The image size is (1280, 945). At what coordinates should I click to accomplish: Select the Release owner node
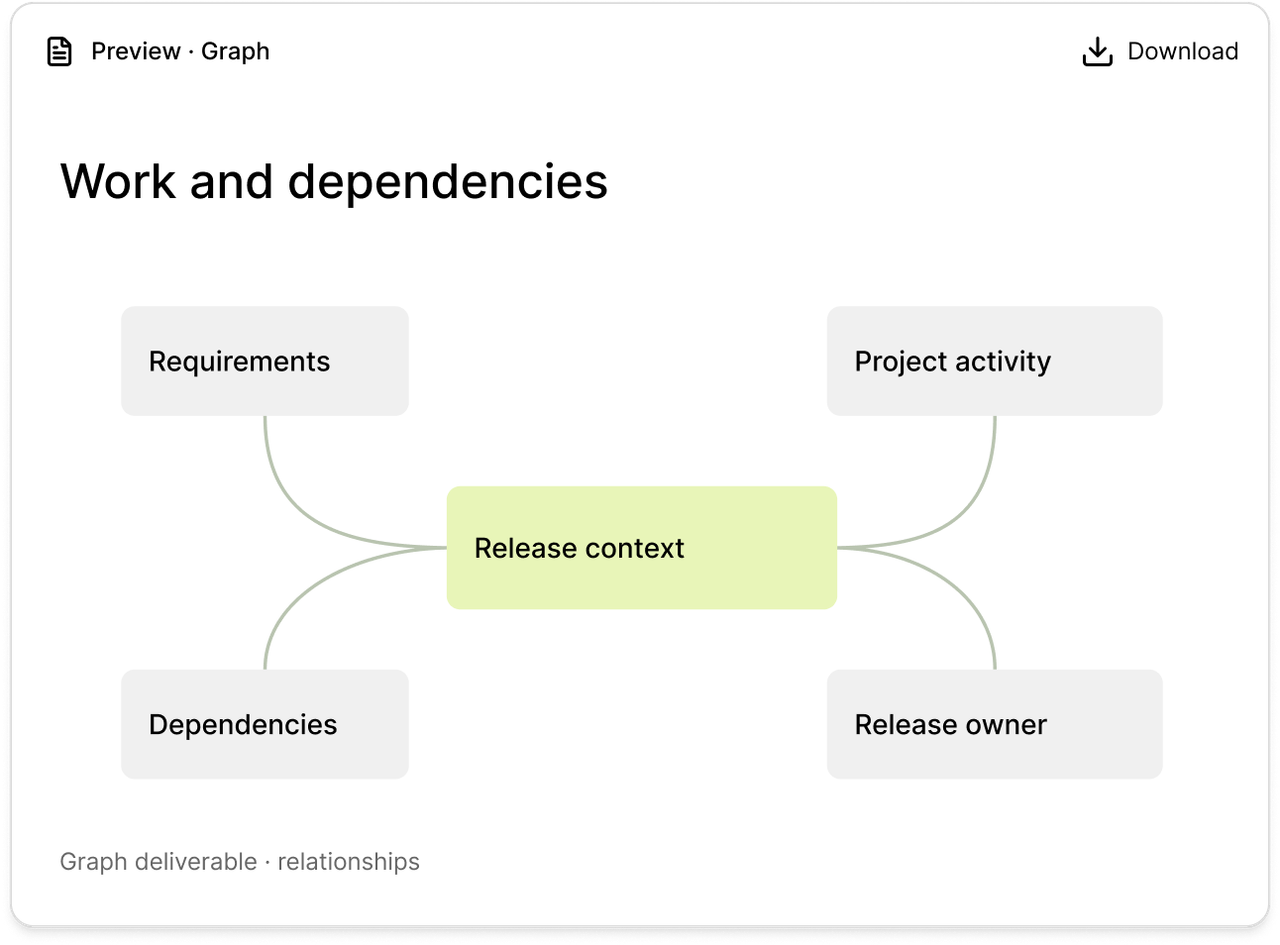[995, 724]
